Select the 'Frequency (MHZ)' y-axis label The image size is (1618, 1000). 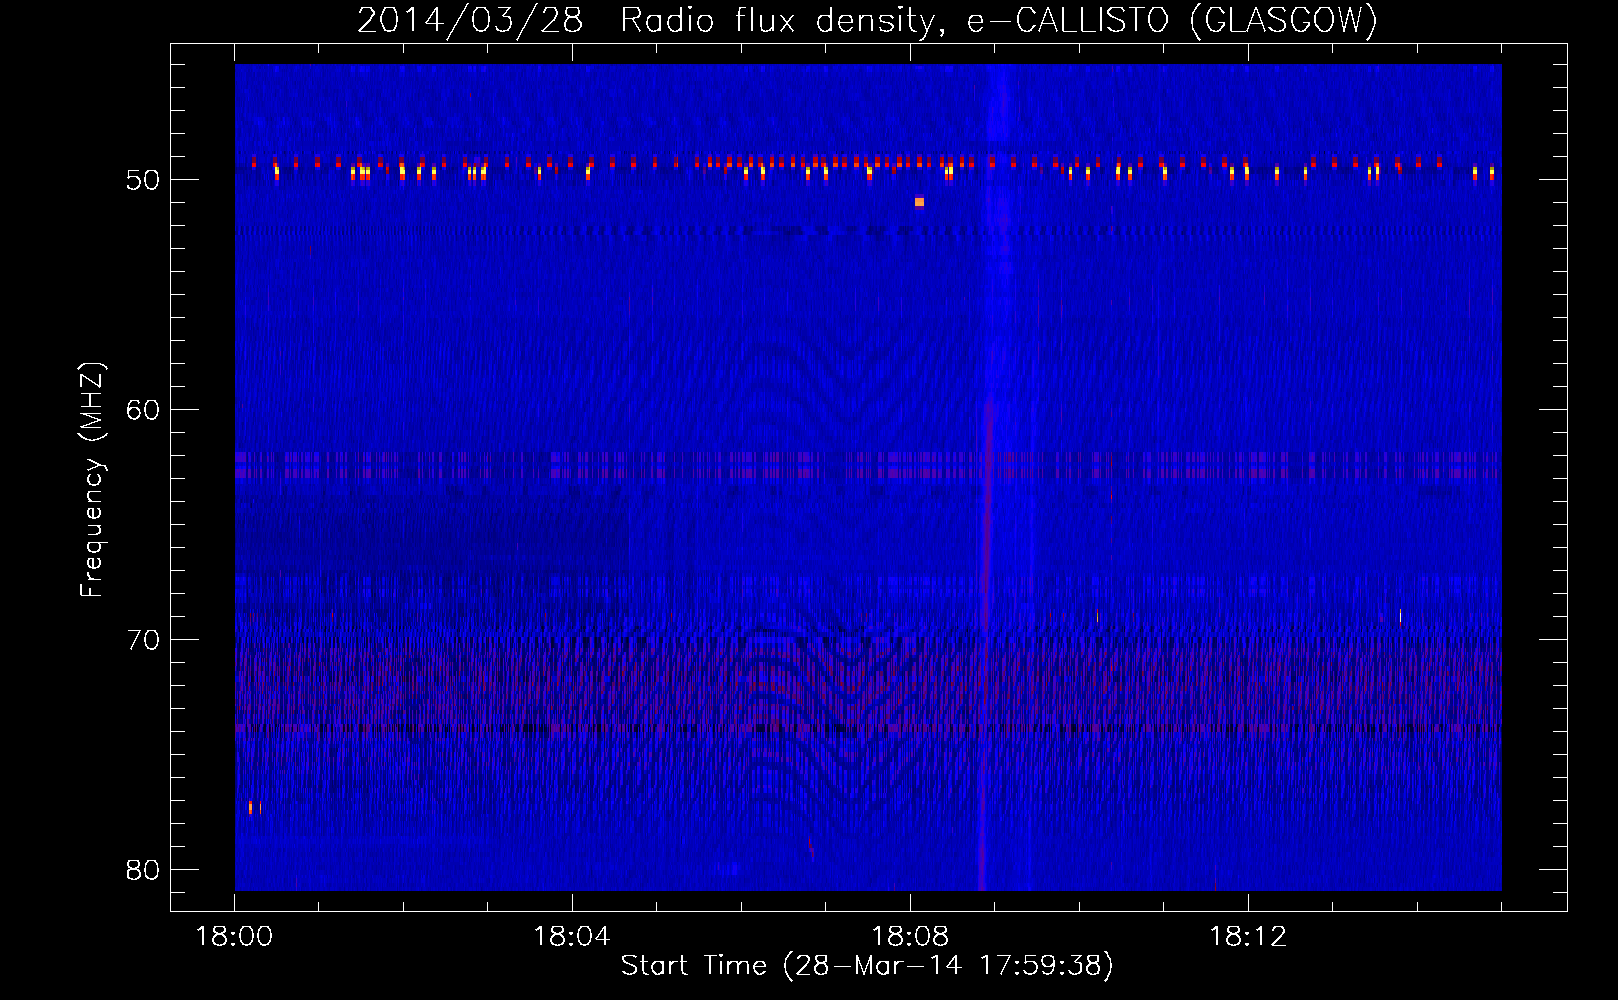(92, 480)
